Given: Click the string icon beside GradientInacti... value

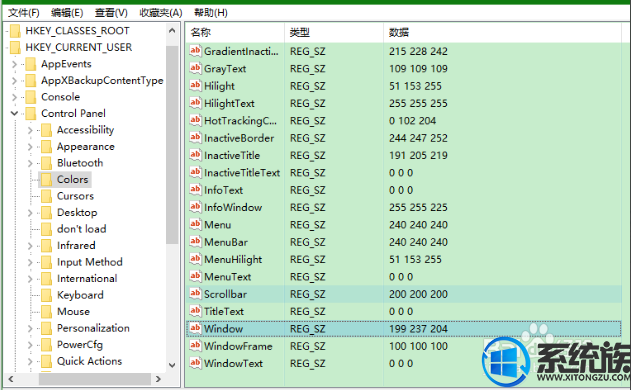Looking at the screenshot, I should 195,51.
